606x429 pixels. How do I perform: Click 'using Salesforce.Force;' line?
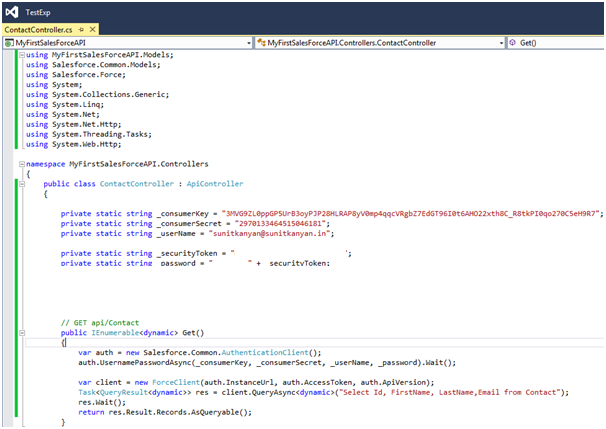[x=76, y=75]
